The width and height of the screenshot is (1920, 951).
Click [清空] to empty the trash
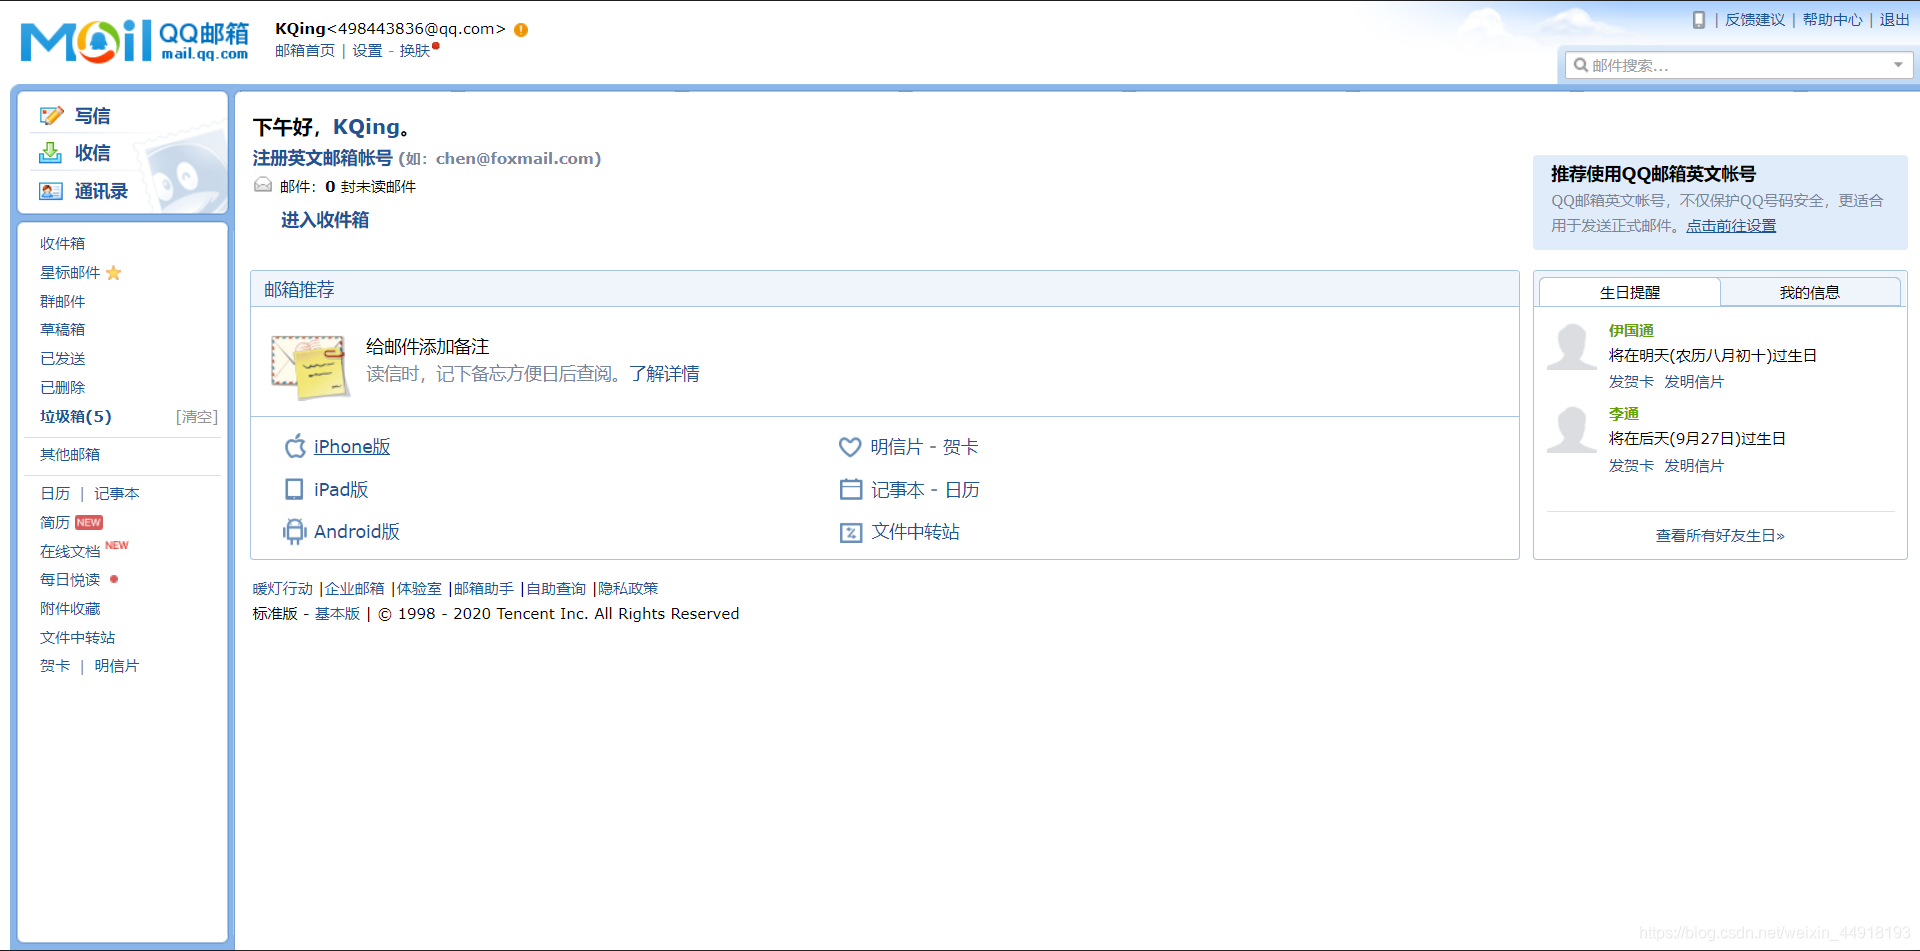coord(196,416)
